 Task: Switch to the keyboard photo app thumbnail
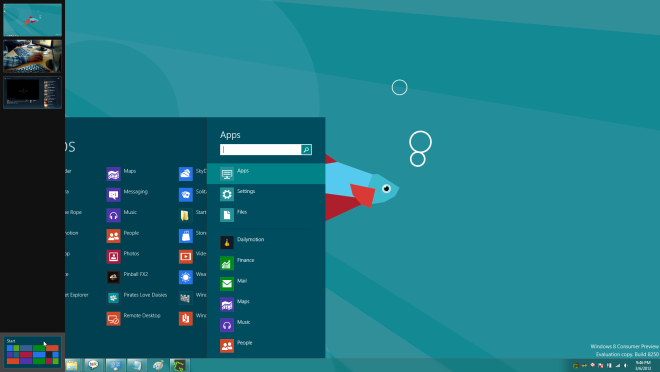point(32,56)
